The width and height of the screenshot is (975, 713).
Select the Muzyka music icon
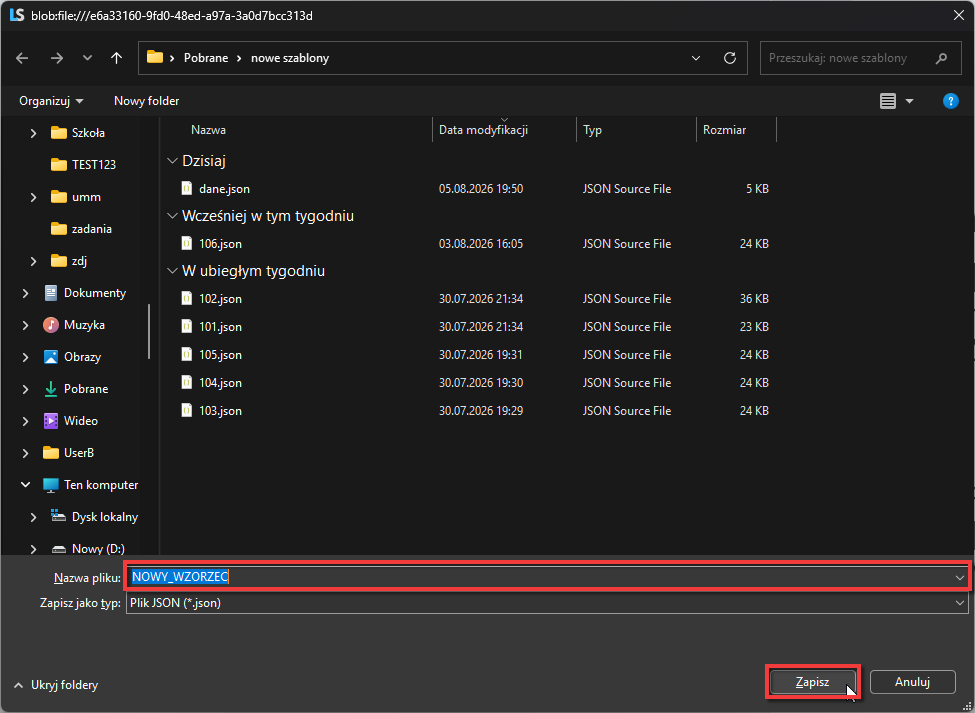(x=50, y=324)
